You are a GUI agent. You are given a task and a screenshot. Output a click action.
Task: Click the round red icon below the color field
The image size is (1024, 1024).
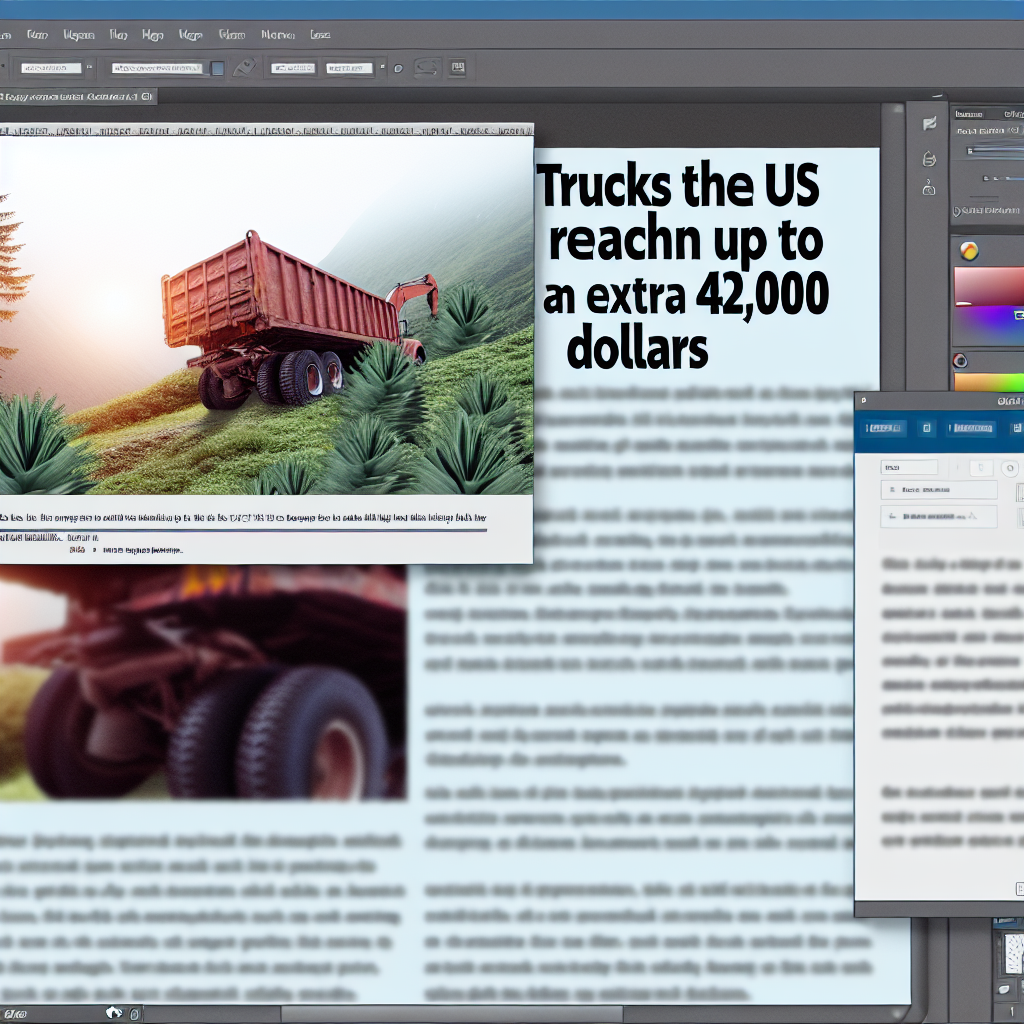[x=960, y=361]
